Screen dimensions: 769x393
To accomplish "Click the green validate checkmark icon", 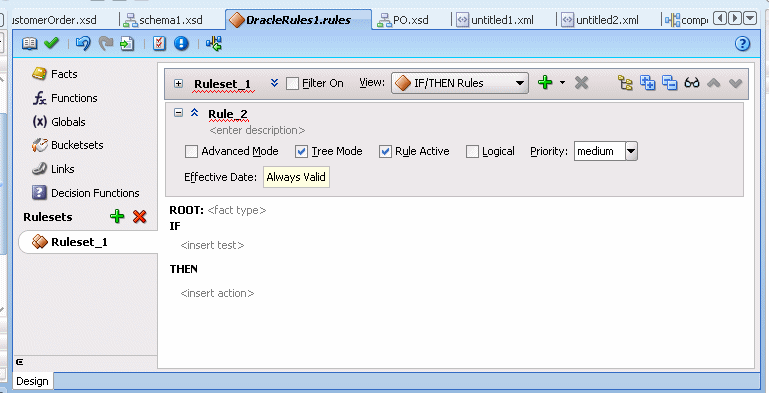I will tap(51, 44).
